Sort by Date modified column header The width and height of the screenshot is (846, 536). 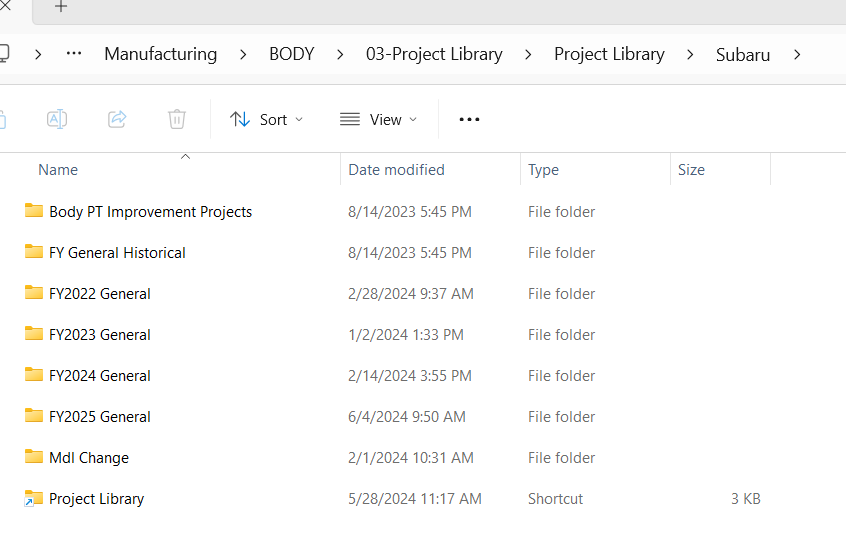[x=396, y=170]
